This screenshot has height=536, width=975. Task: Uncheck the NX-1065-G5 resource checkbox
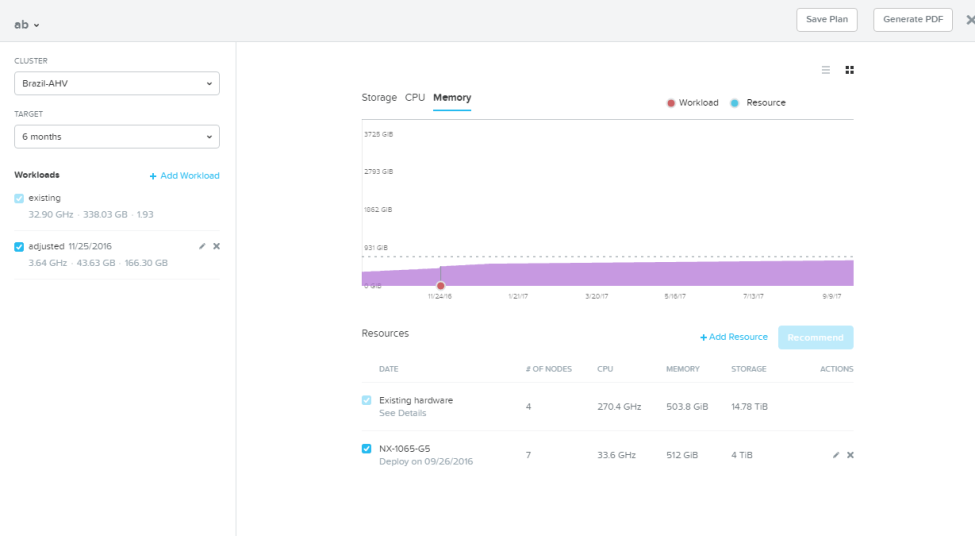pos(366,449)
